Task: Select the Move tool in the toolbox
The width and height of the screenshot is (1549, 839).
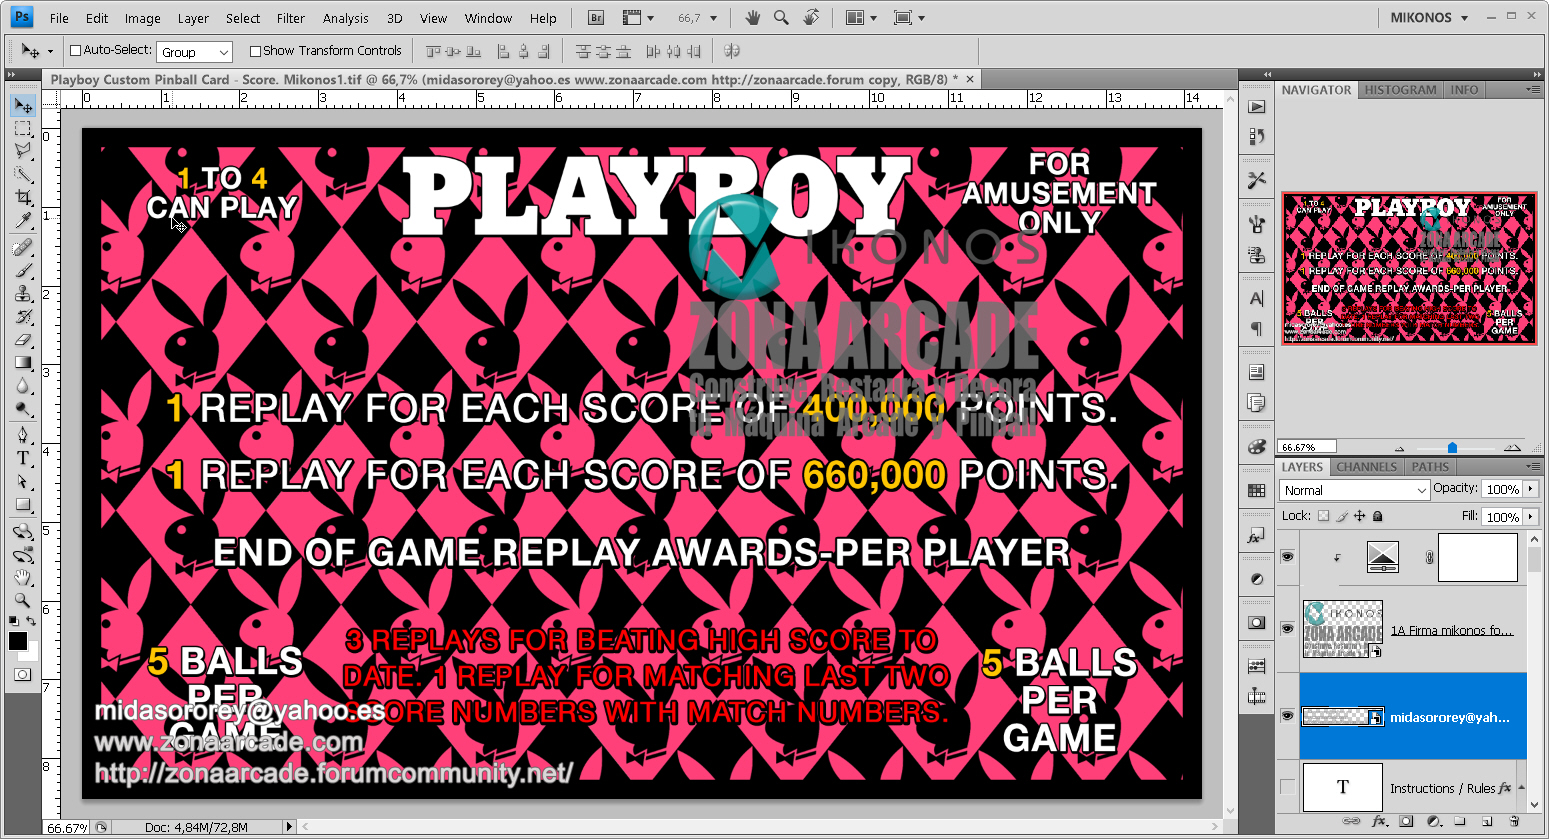Action: [23, 105]
